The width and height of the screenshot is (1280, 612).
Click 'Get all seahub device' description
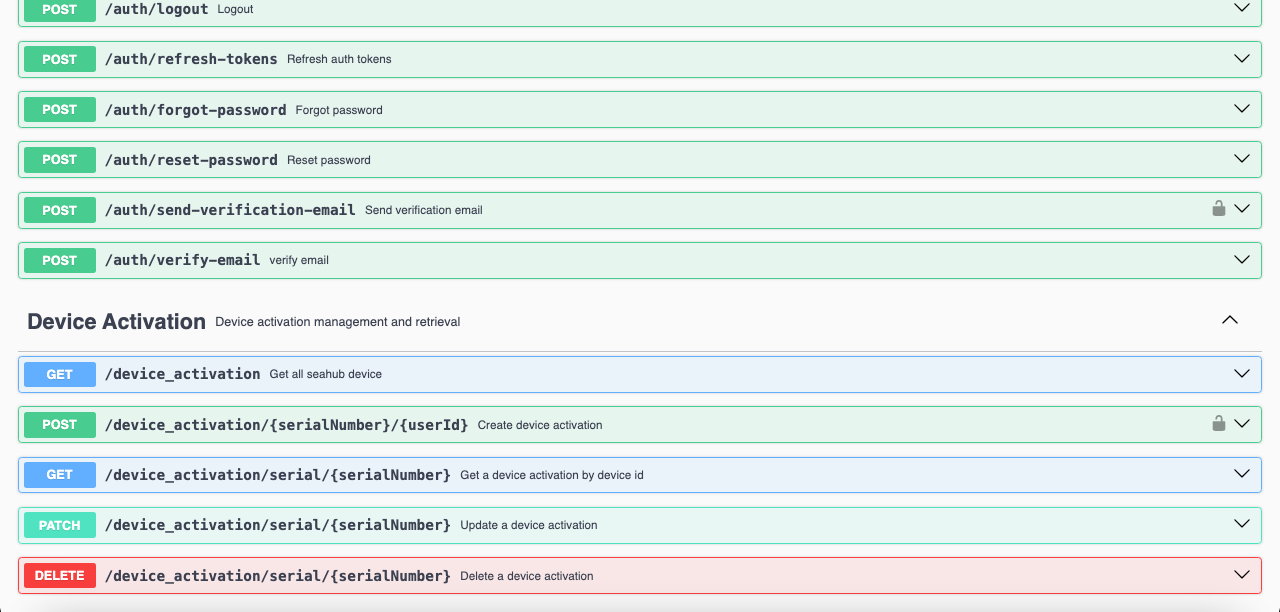(x=325, y=374)
